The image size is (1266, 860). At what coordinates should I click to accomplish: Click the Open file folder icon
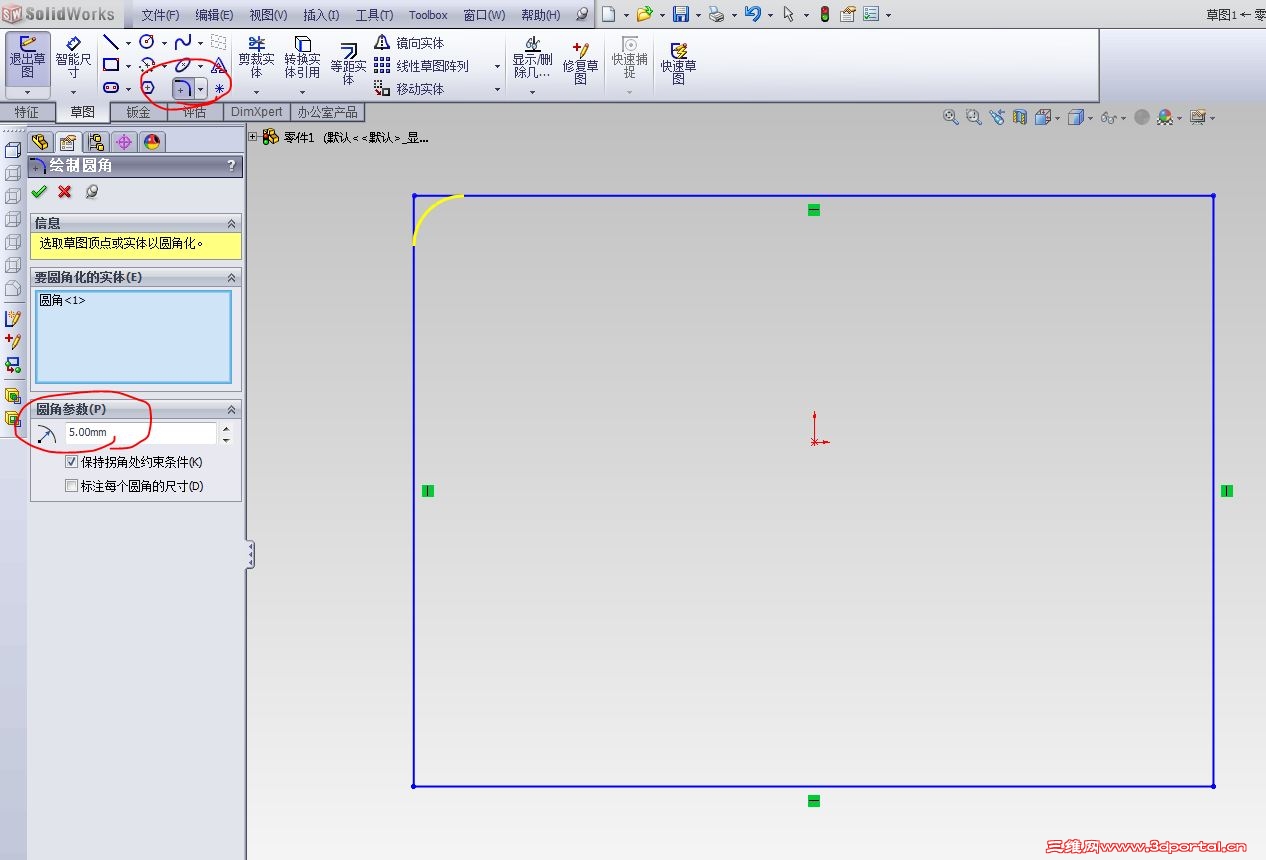[645, 14]
